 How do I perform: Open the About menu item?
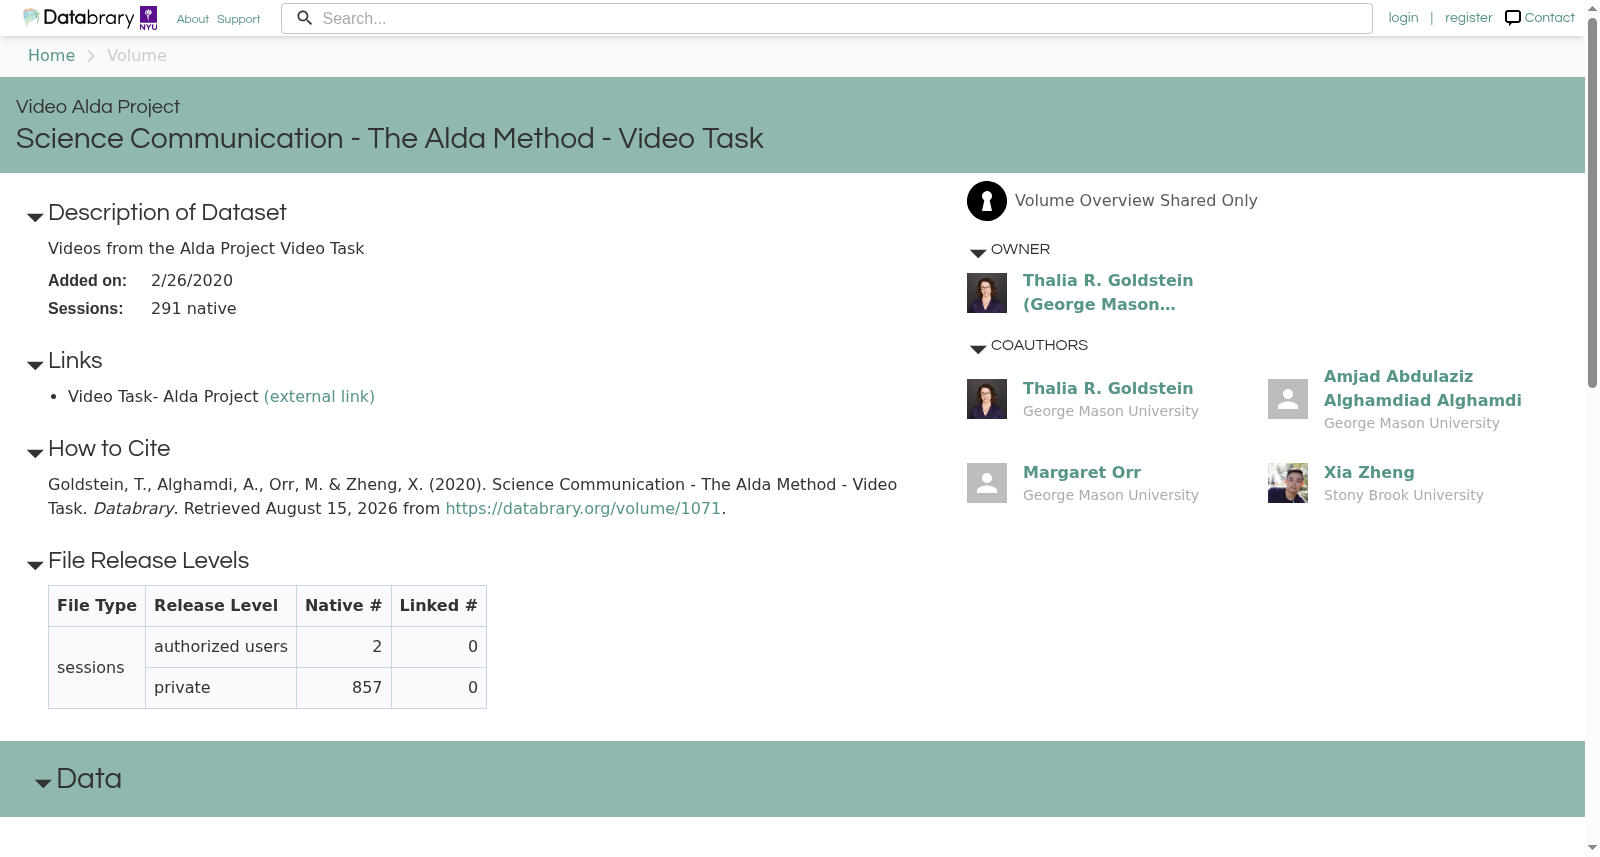pyautogui.click(x=193, y=19)
